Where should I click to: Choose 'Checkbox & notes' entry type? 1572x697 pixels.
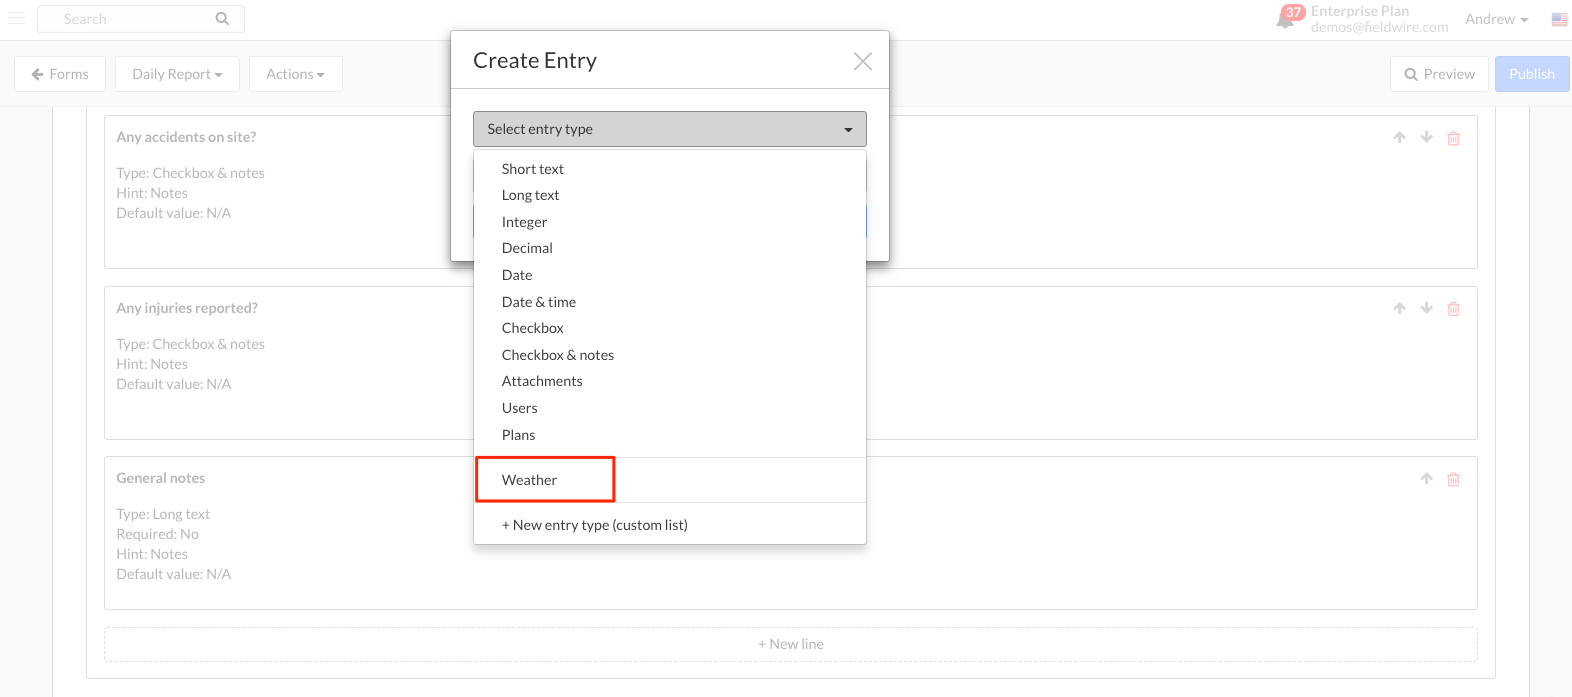tap(558, 355)
